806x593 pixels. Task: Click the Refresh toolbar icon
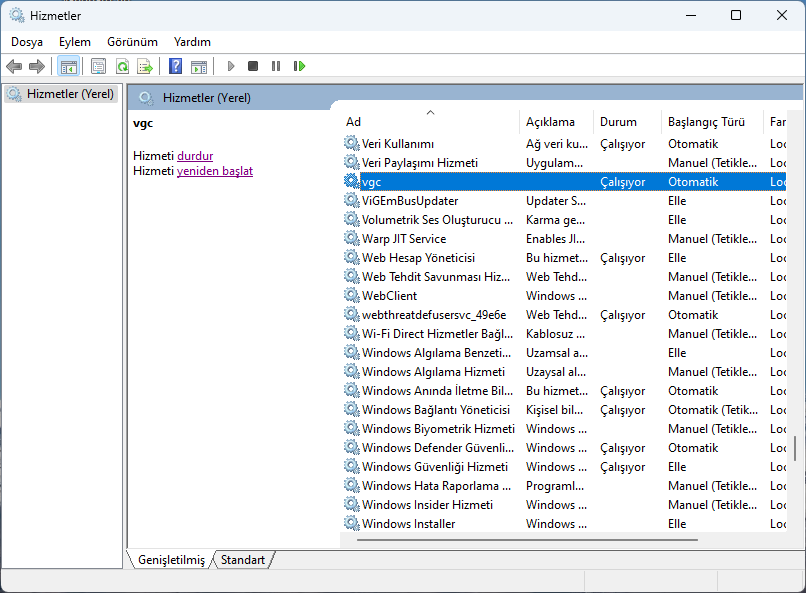pos(122,66)
